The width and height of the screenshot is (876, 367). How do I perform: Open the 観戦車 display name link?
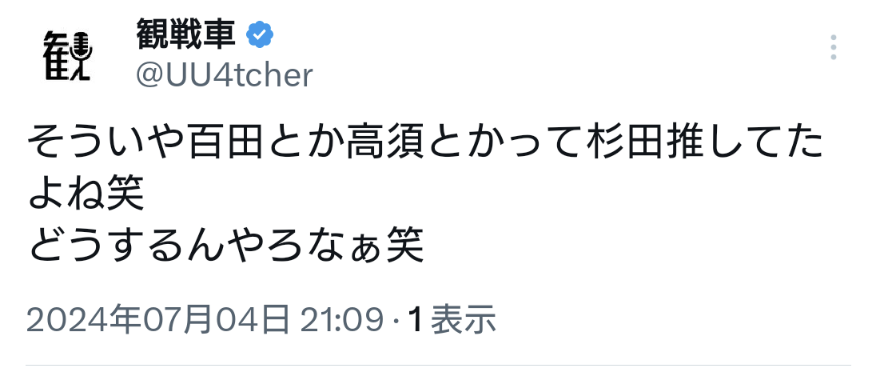click(185, 35)
